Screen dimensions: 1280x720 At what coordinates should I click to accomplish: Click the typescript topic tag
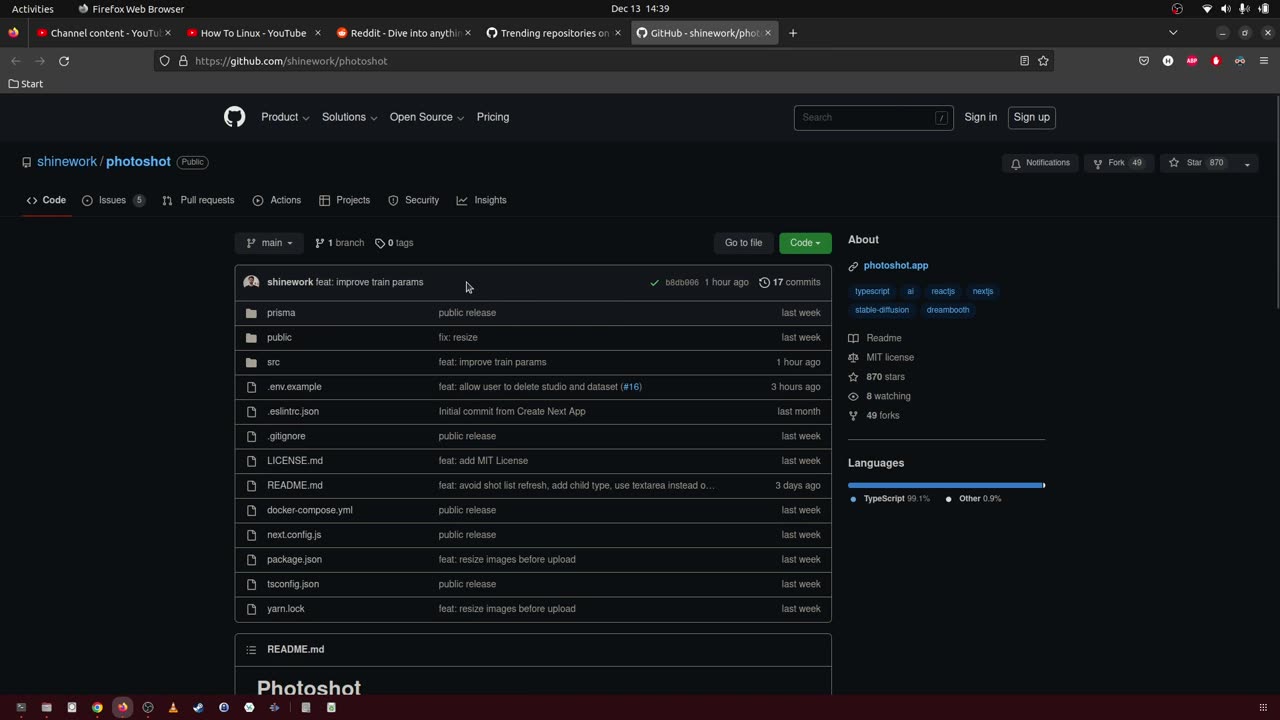pyautogui.click(x=872, y=291)
